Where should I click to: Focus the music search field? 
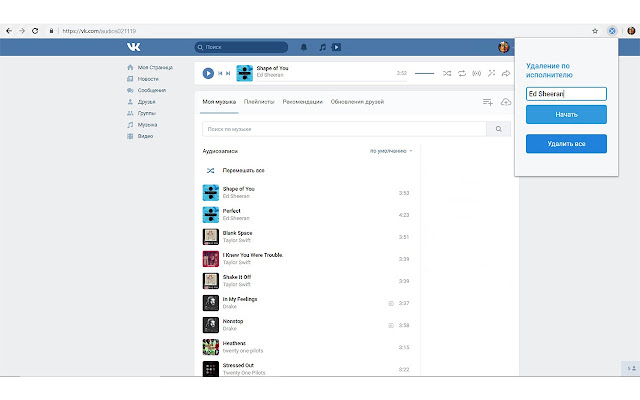point(344,129)
